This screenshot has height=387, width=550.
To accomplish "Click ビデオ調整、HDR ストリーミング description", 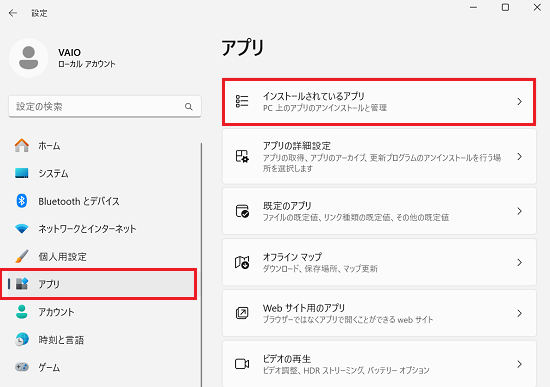I will [x=346, y=370].
